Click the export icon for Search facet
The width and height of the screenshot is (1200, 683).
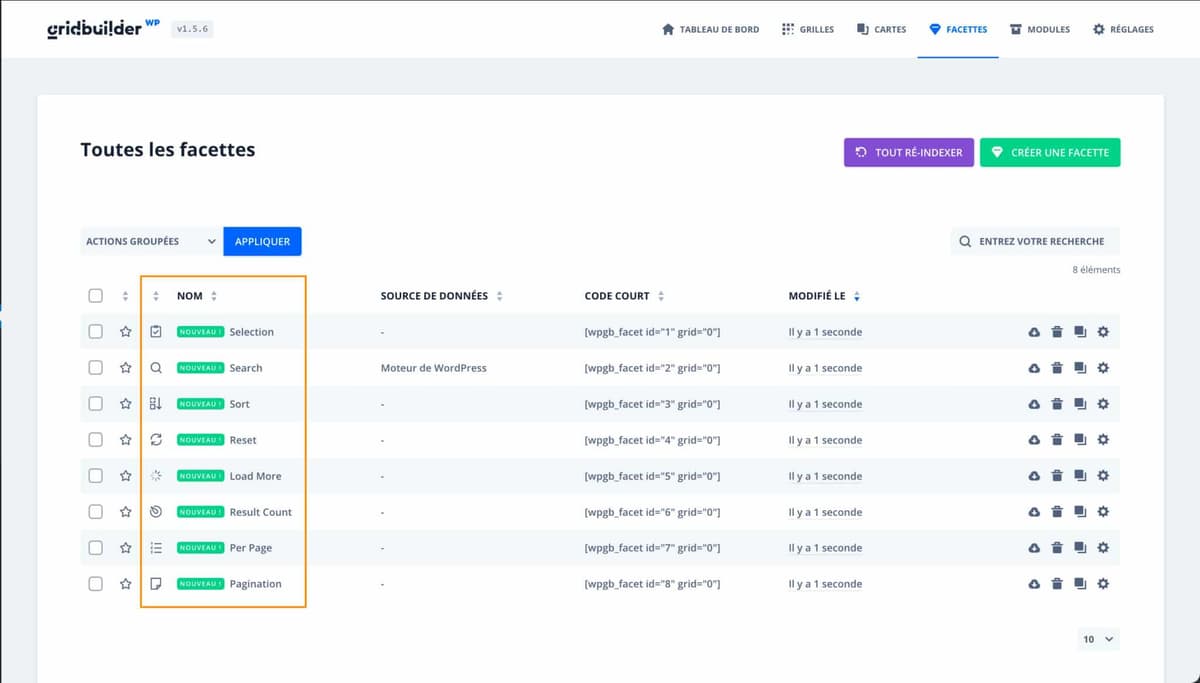pos(1034,368)
